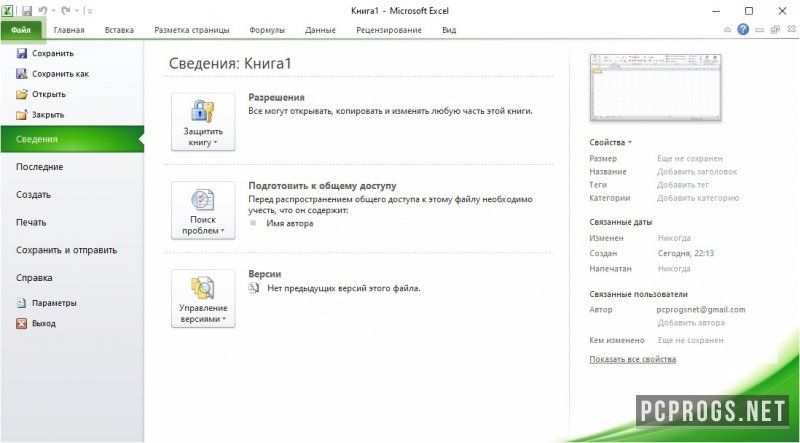The image size is (800, 443).
Task: Switch to the Вид ribbon tab
Action: coord(449,30)
